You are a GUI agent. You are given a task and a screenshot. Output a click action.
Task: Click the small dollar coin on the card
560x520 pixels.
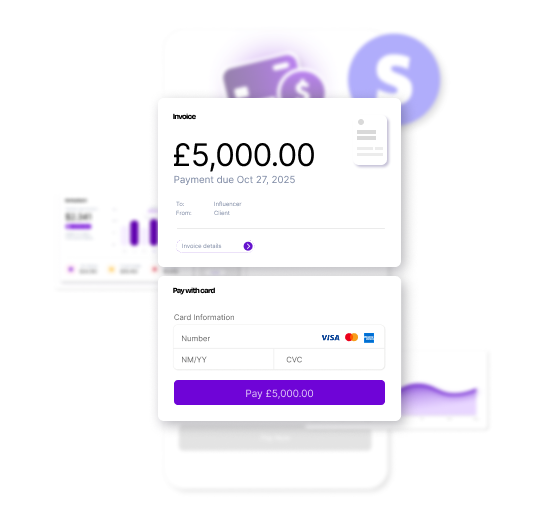(x=302, y=86)
